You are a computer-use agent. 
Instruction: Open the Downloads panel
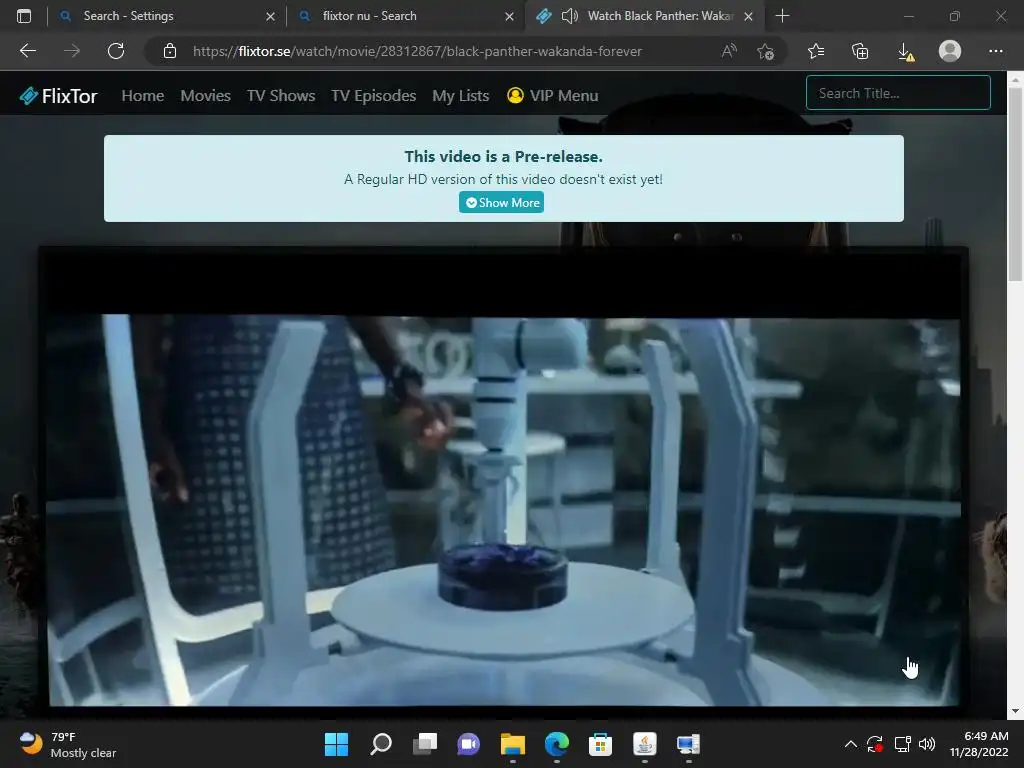[x=905, y=51]
